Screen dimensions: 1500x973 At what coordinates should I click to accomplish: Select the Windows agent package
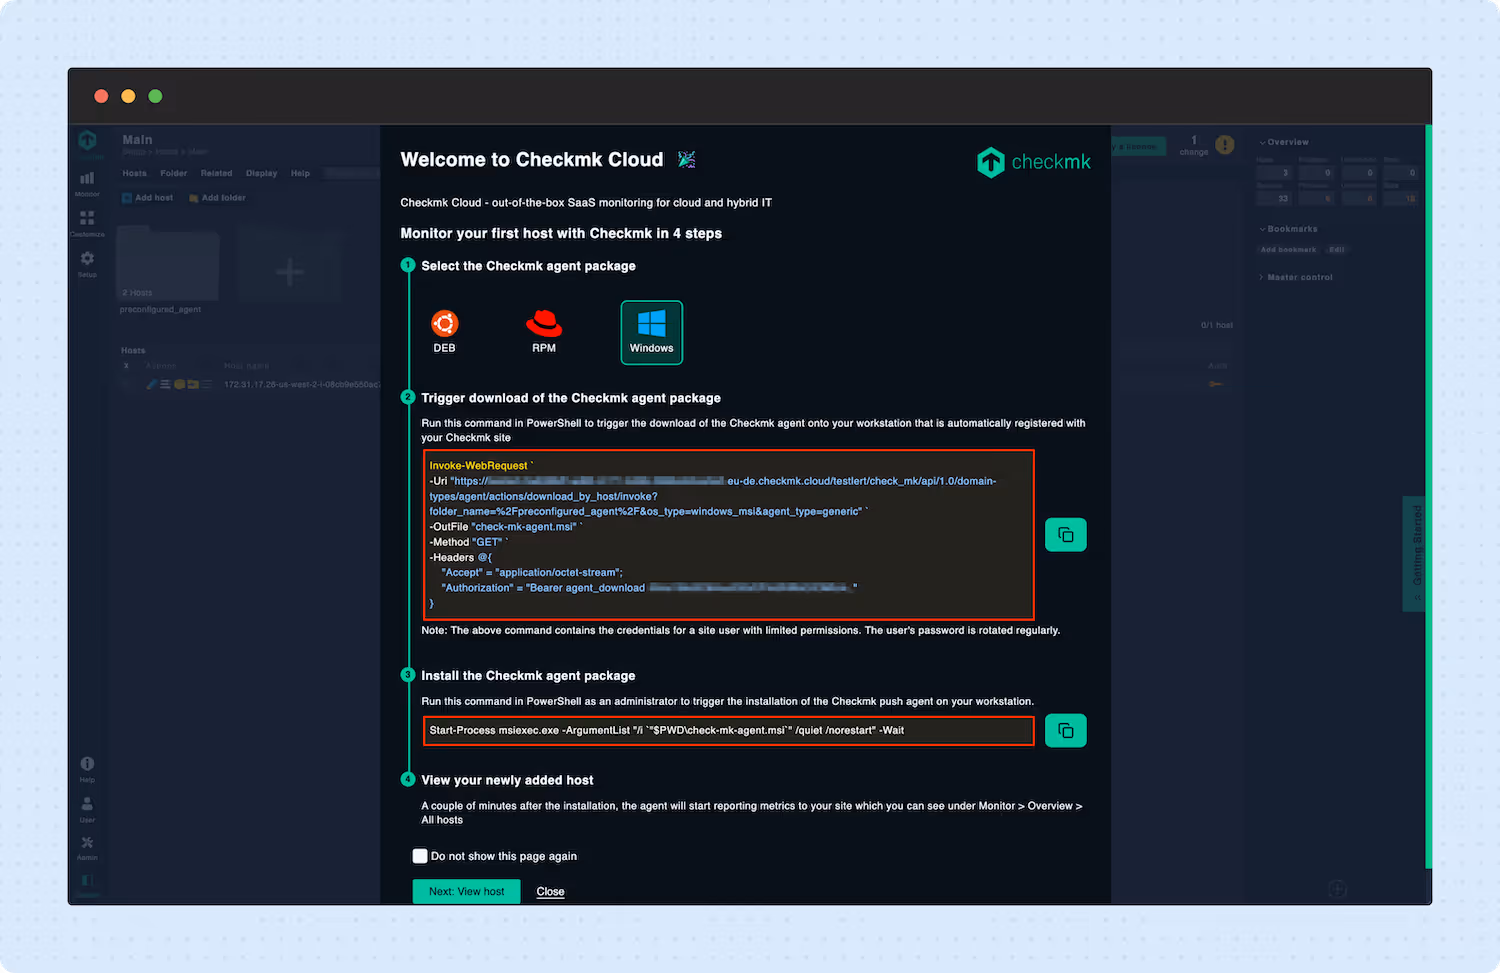click(x=652, y=332)
